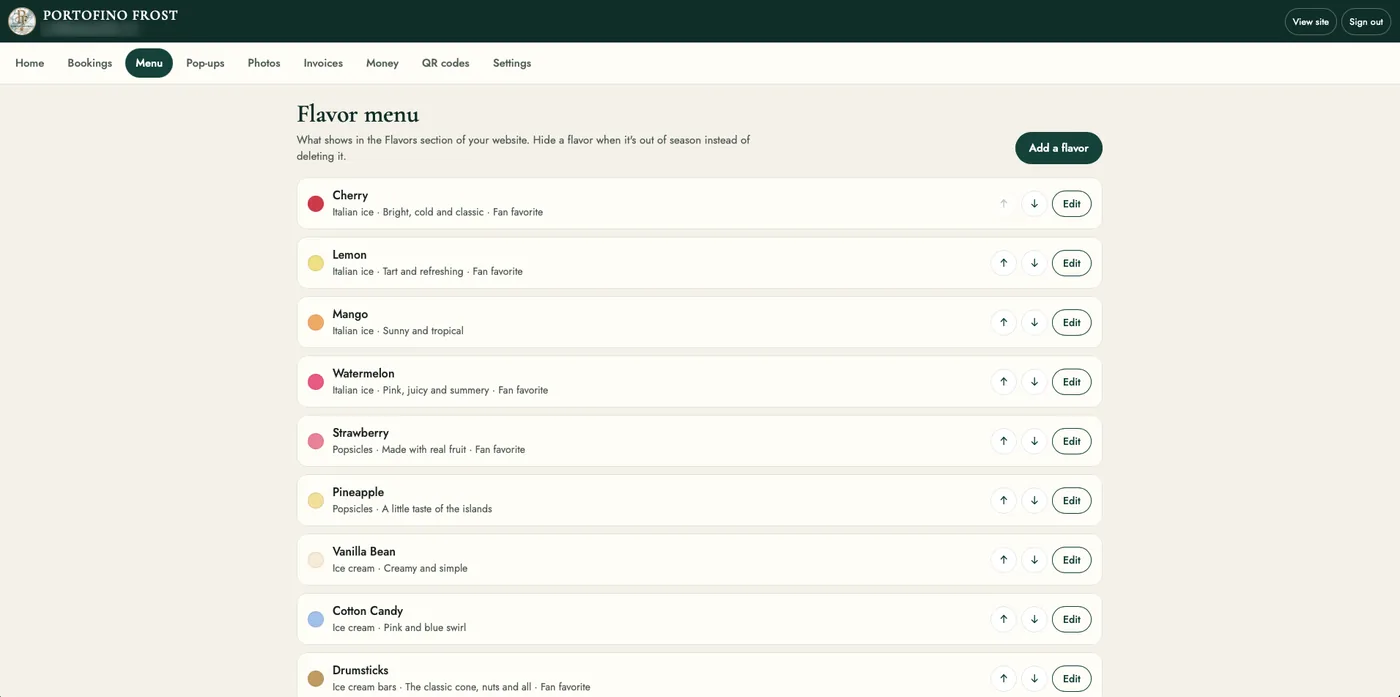Click the Drumsticks brown color dot
The width and height of the screenshot is (1400, 697).
click(x=316, y=678)
